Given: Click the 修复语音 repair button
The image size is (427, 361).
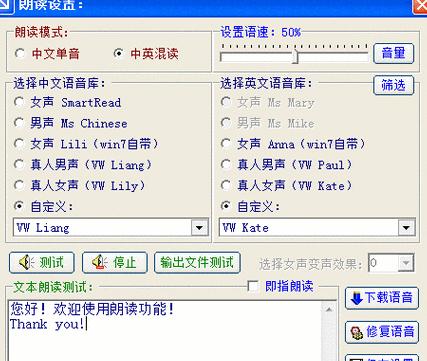Looking at the screenshot, I should pos(382,332).
